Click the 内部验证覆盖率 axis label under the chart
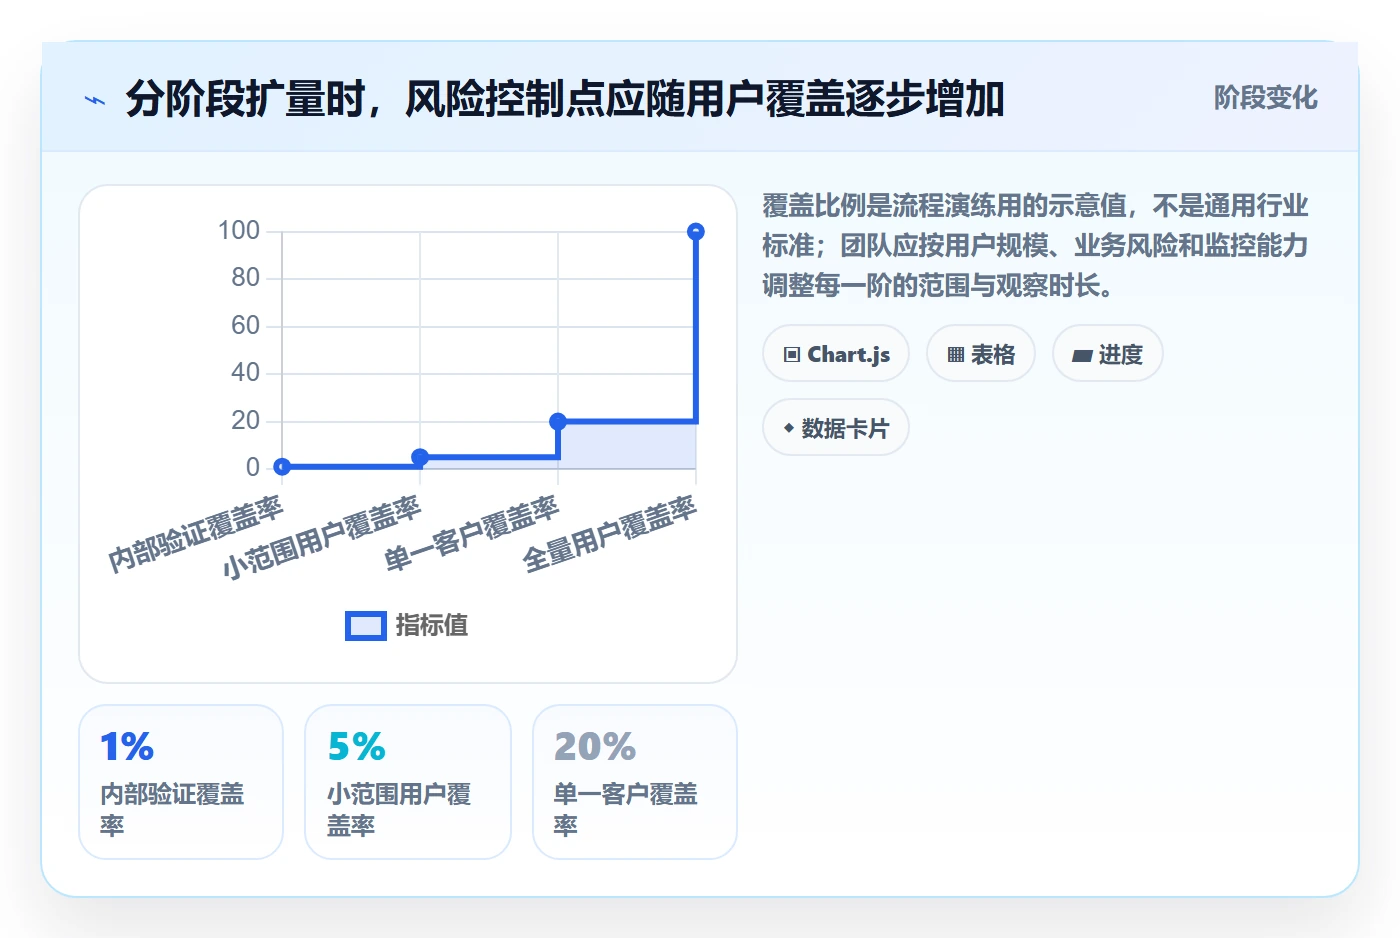The image size is (1400, 938). (197, 533)
